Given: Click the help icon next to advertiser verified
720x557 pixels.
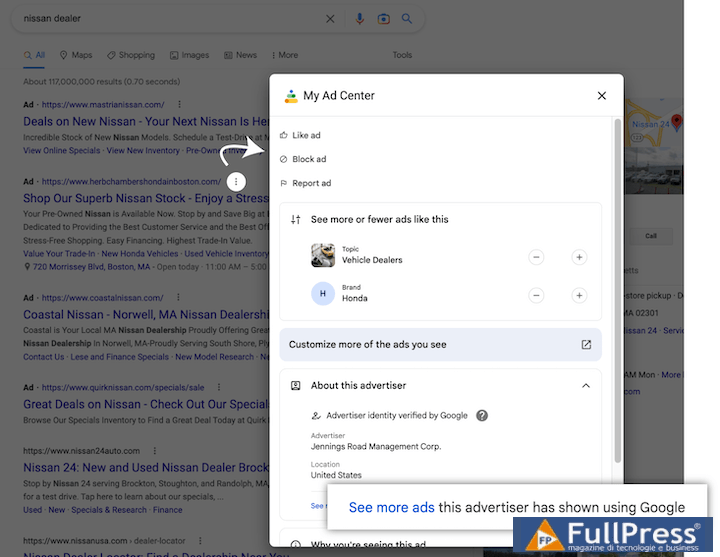Looking at the screenshot, I should coord(482,415).
